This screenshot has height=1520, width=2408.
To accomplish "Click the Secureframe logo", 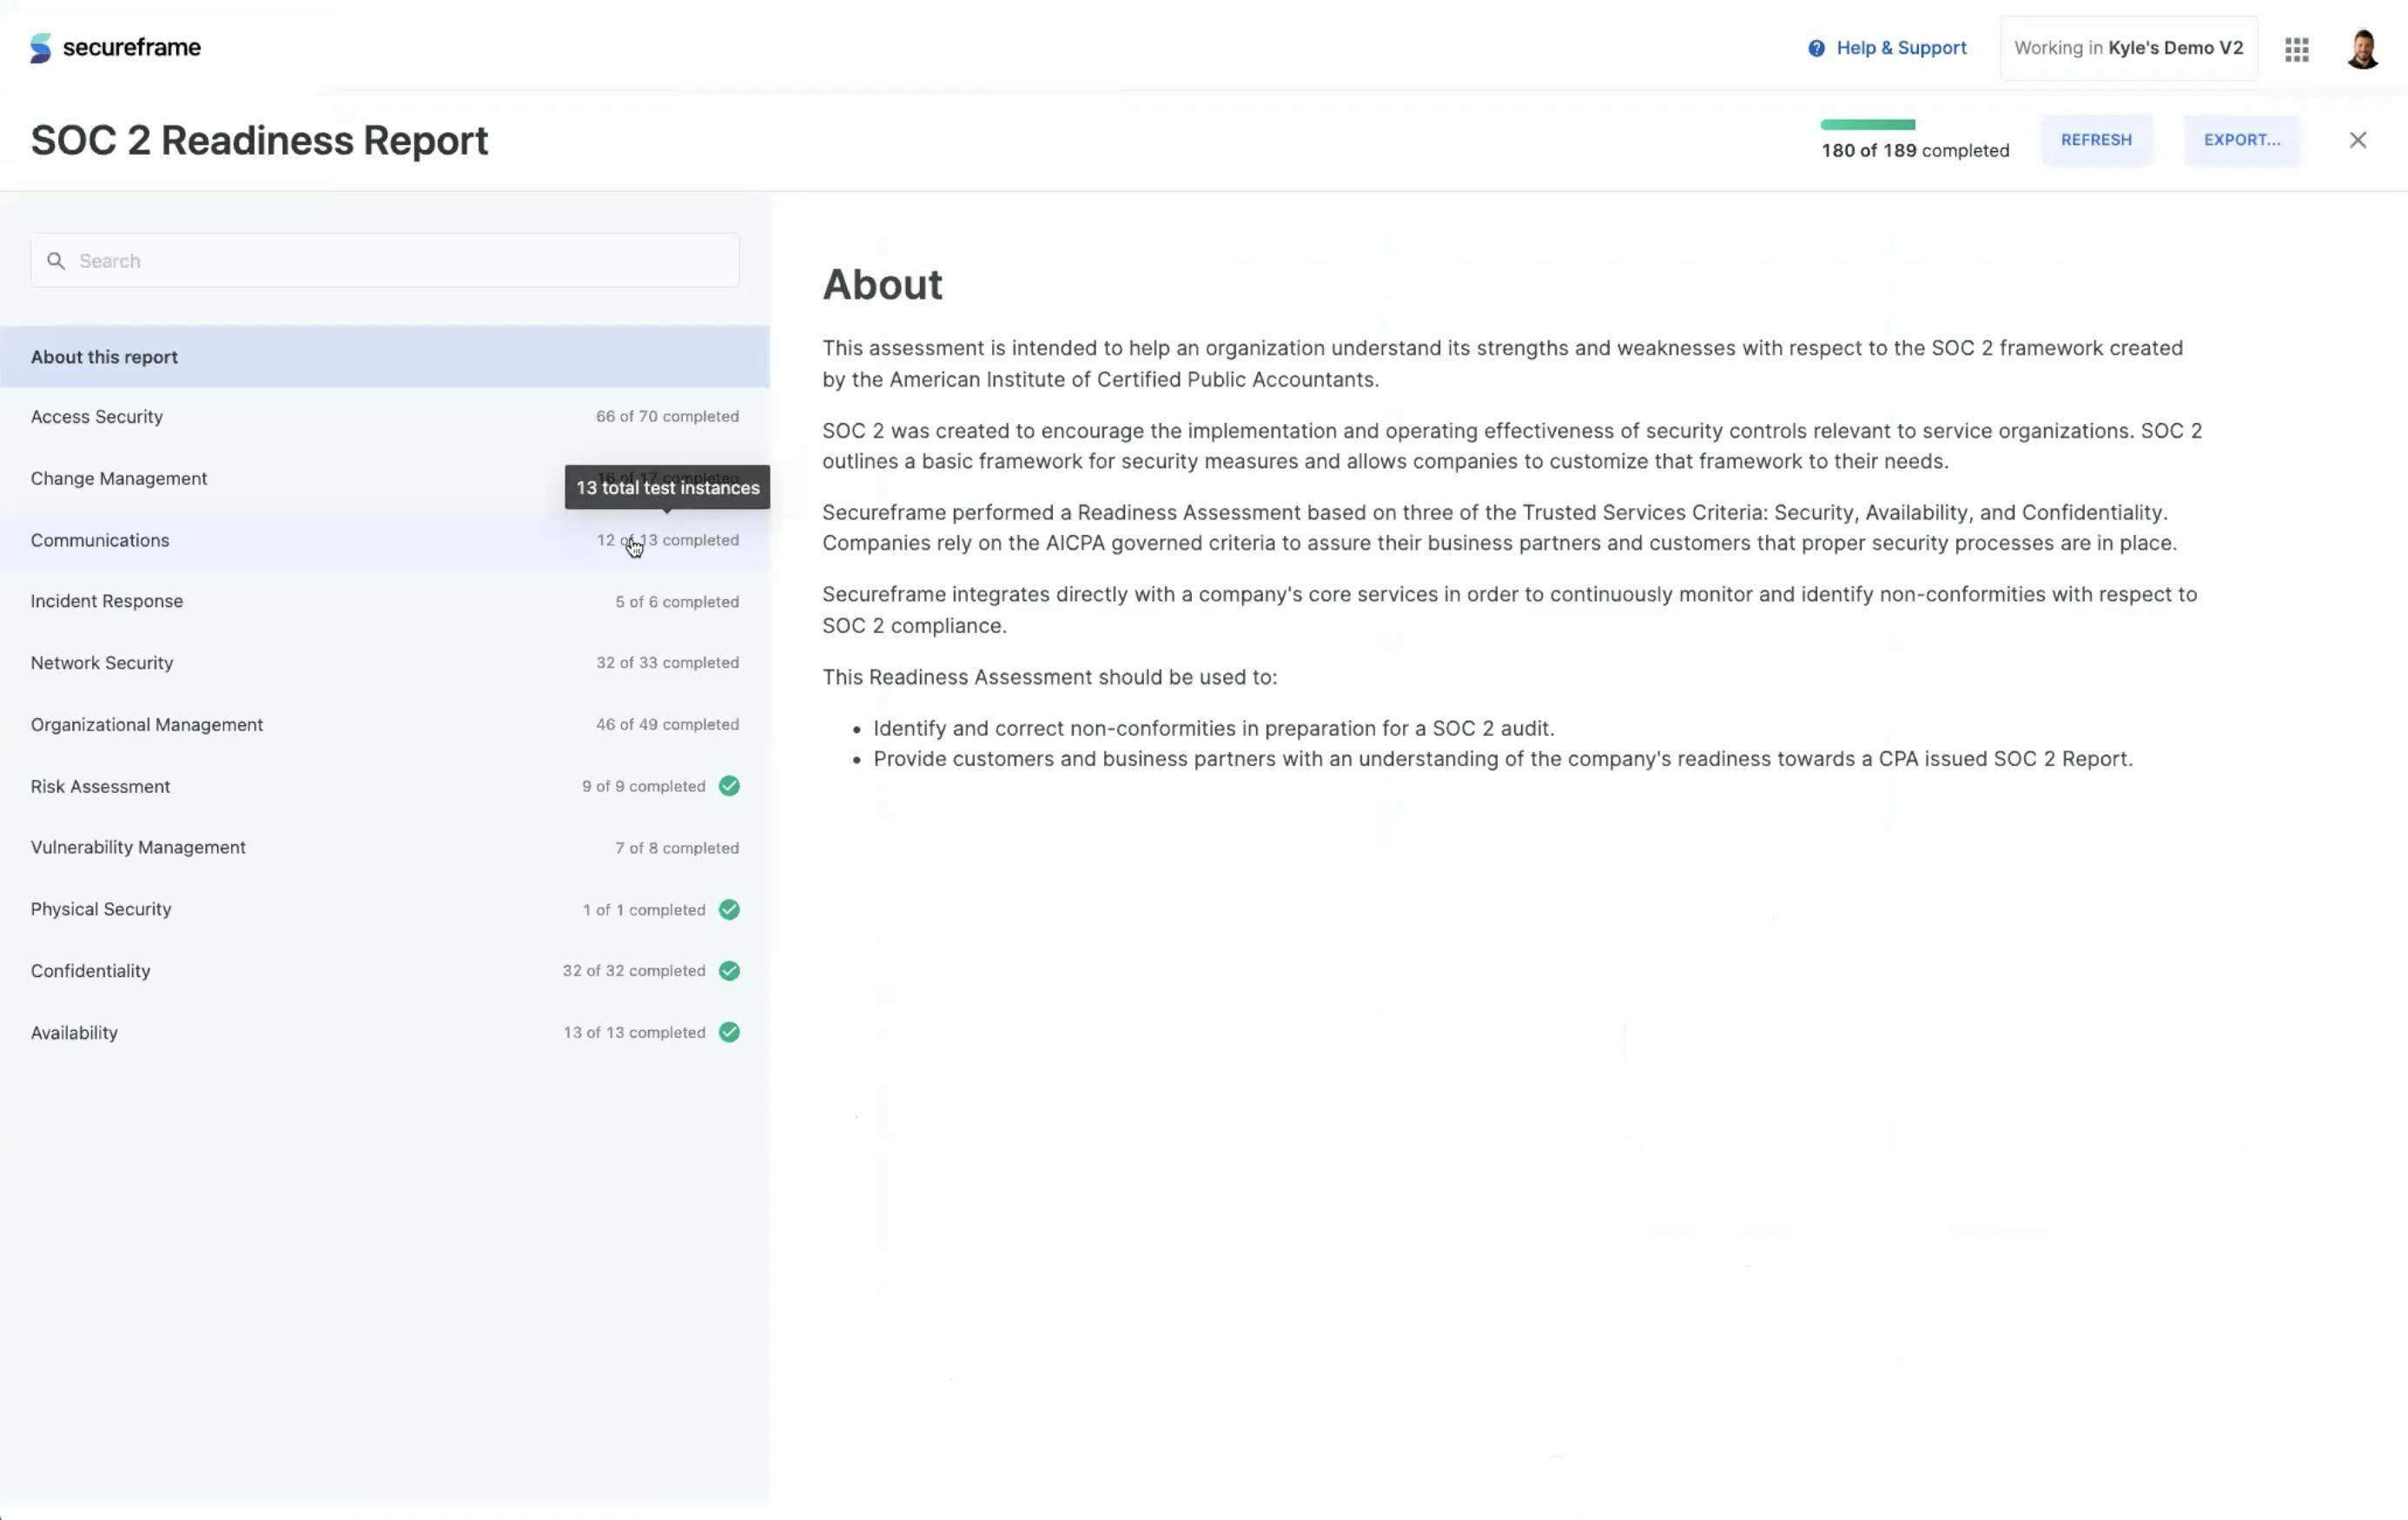I will (x=115, y=47).
